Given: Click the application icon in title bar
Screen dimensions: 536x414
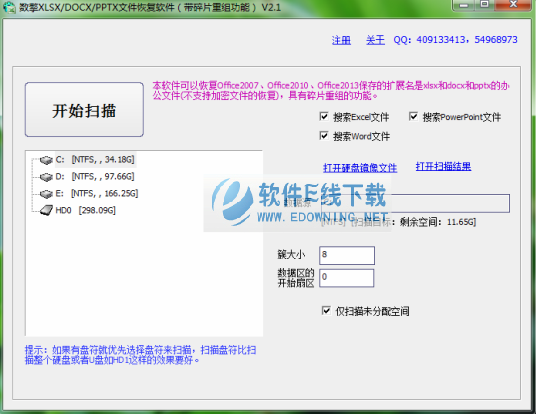Looking at the screenshot, I should click(x=9, y=7).
